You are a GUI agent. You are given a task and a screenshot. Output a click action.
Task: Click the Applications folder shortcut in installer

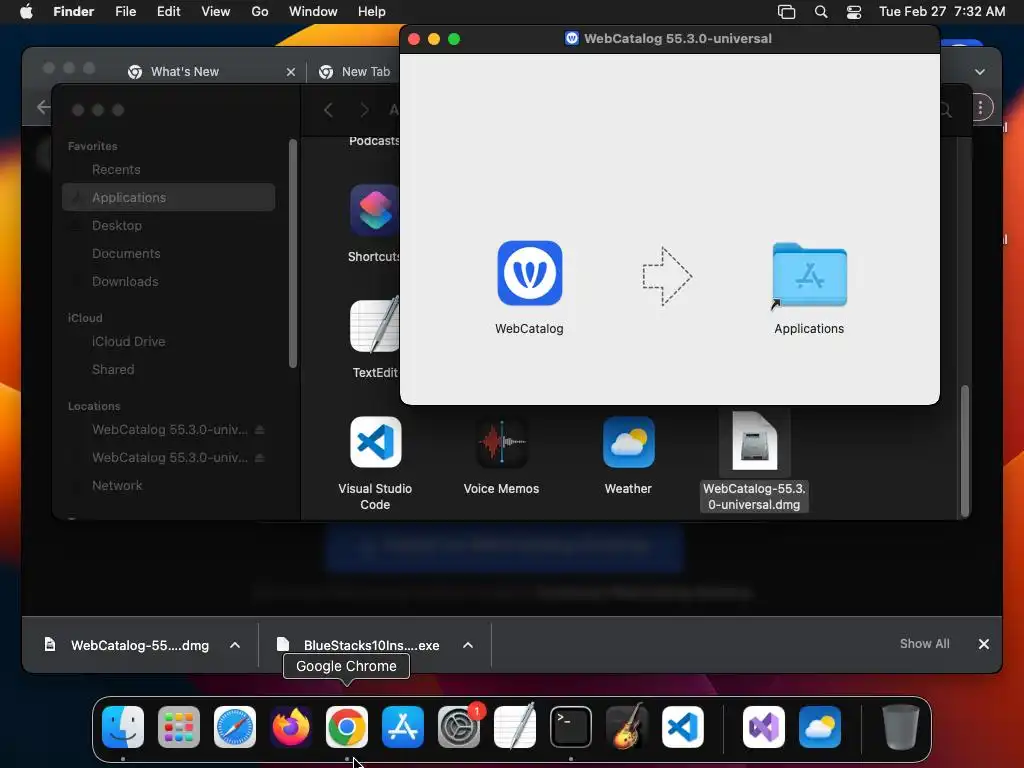click(x=809, y=275)
